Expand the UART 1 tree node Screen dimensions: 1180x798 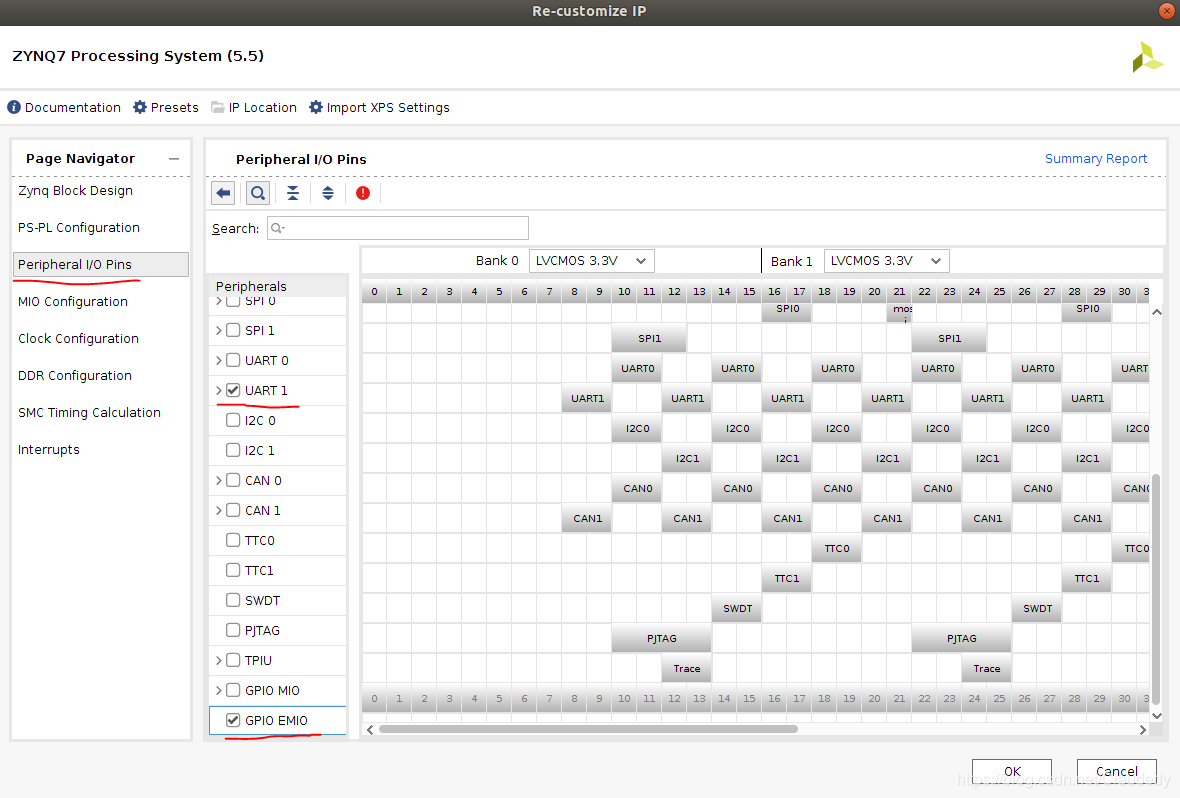pos(219,390)
